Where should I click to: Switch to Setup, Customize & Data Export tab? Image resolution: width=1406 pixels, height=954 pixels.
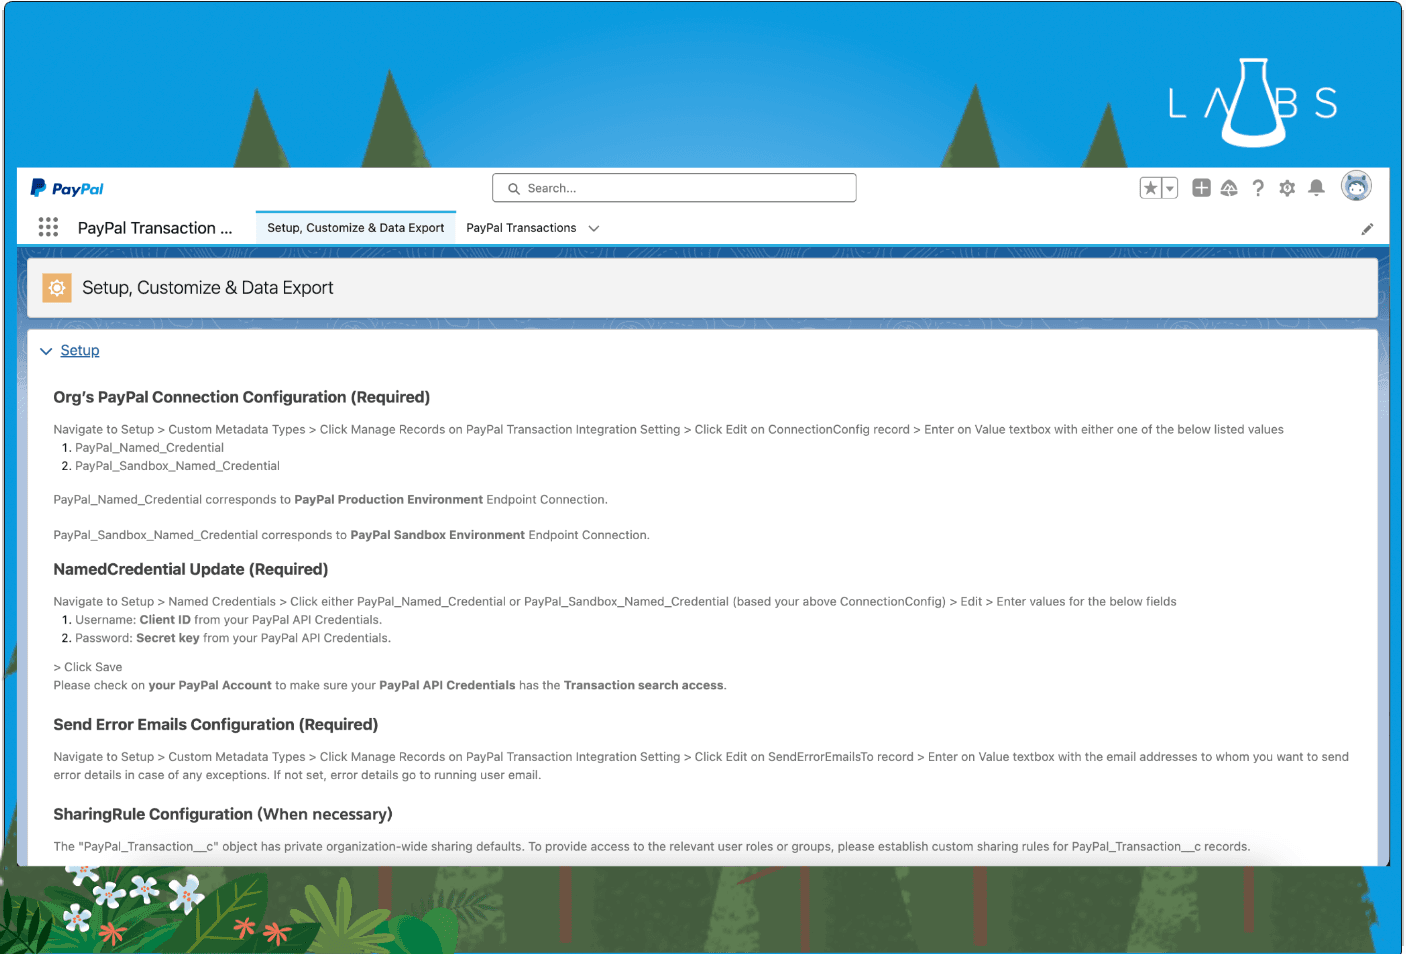tap(356, 228)
